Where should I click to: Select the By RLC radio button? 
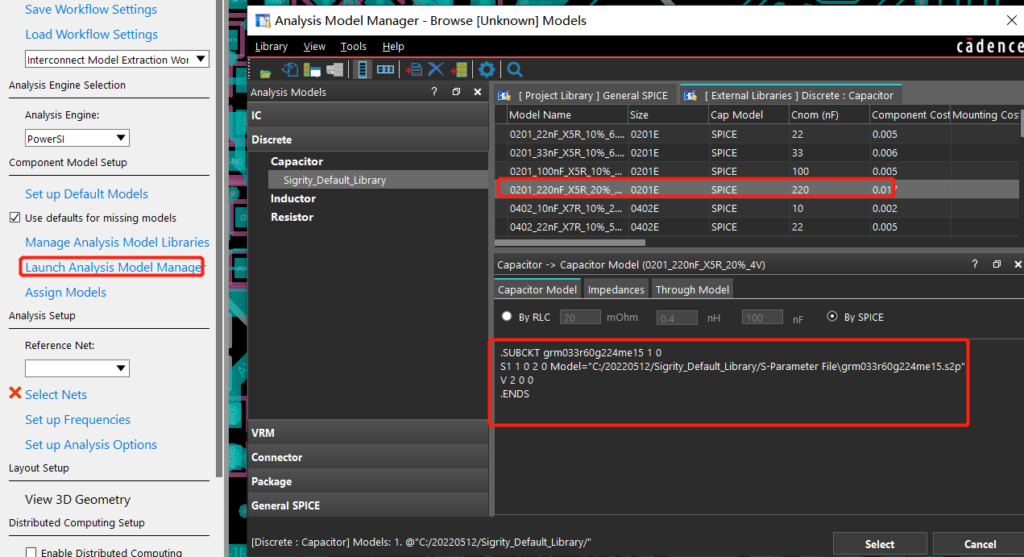[x=506, y=317]
